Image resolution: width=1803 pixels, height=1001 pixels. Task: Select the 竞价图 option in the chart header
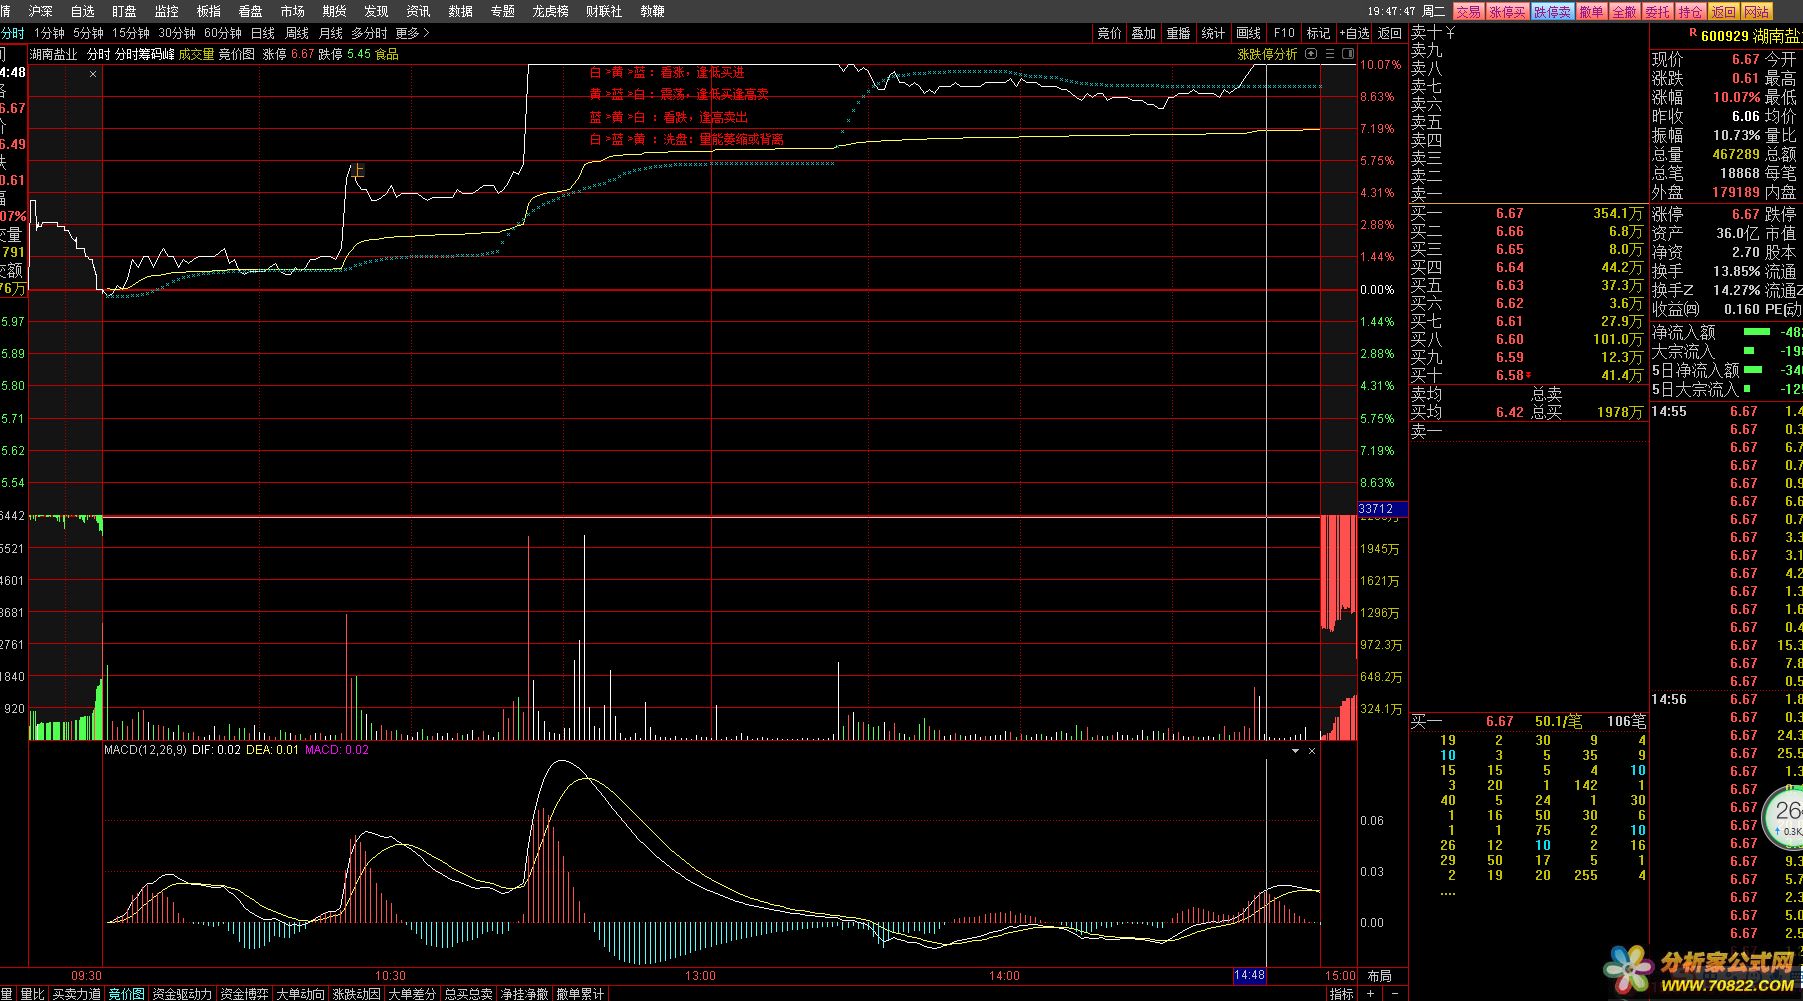coord(237,54)
